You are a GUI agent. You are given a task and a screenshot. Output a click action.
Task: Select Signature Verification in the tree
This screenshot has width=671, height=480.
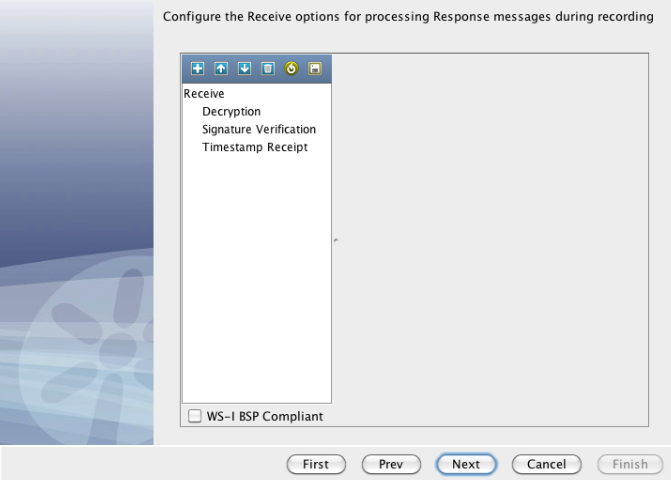click(x=259, y=129)
